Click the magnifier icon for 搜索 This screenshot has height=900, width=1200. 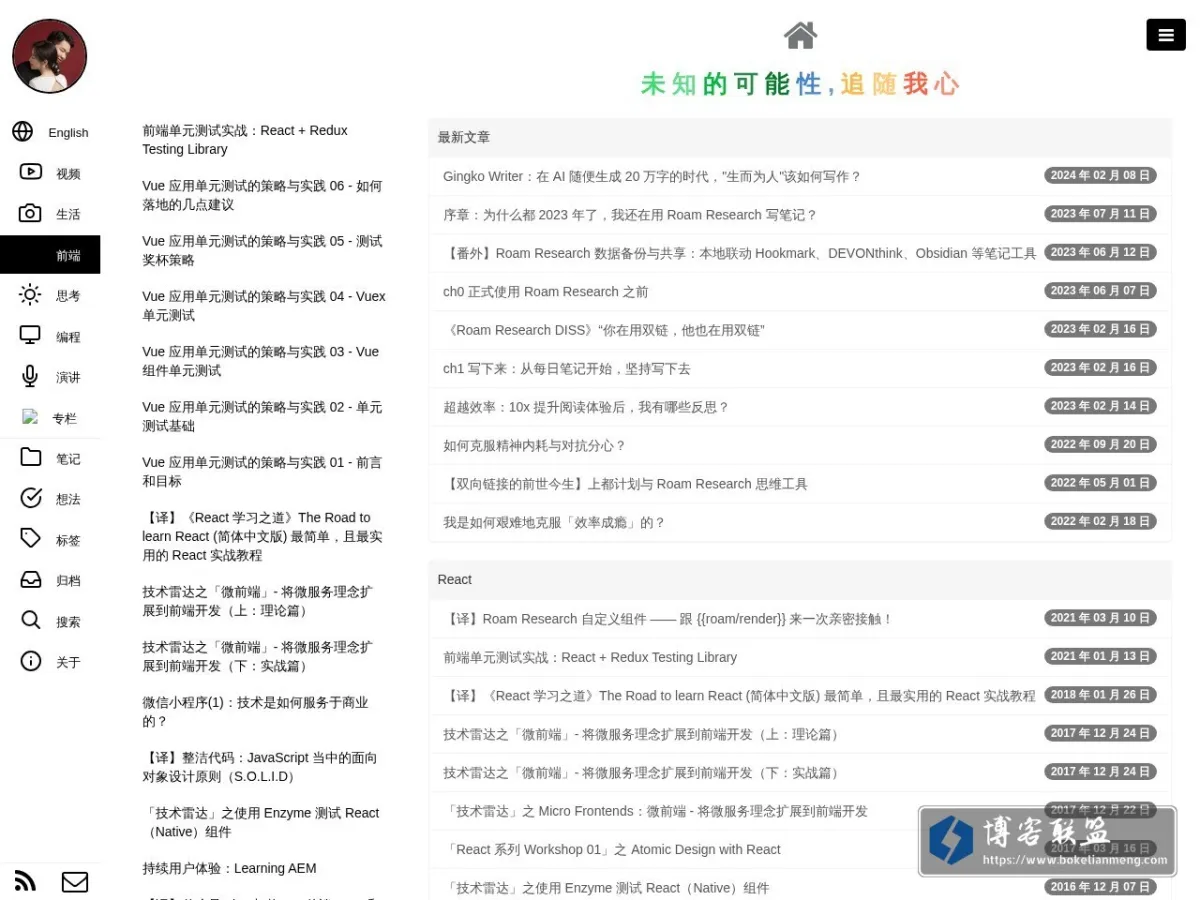31,620
